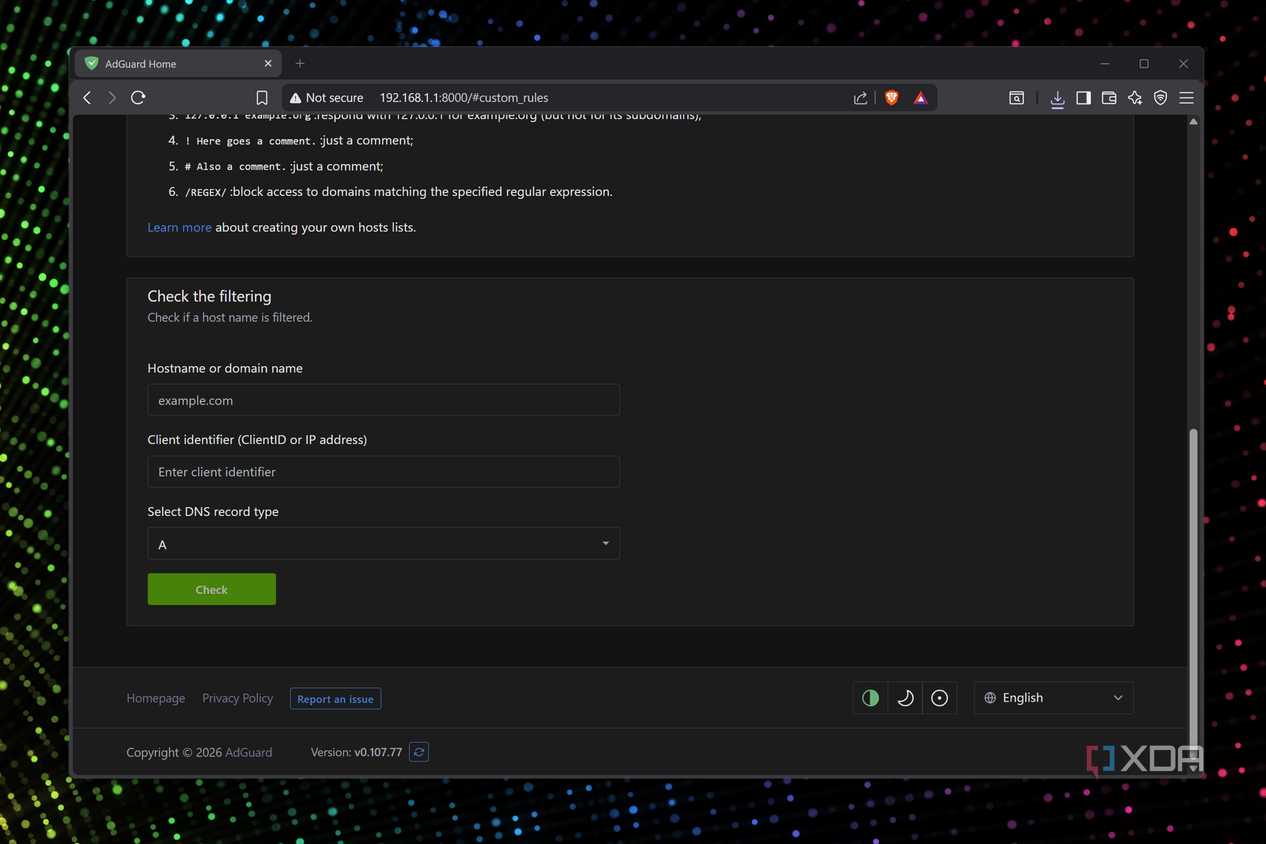Click the Not secure warning indicator
Viewport: 1266px width, 844px height.
click(326, 98)
